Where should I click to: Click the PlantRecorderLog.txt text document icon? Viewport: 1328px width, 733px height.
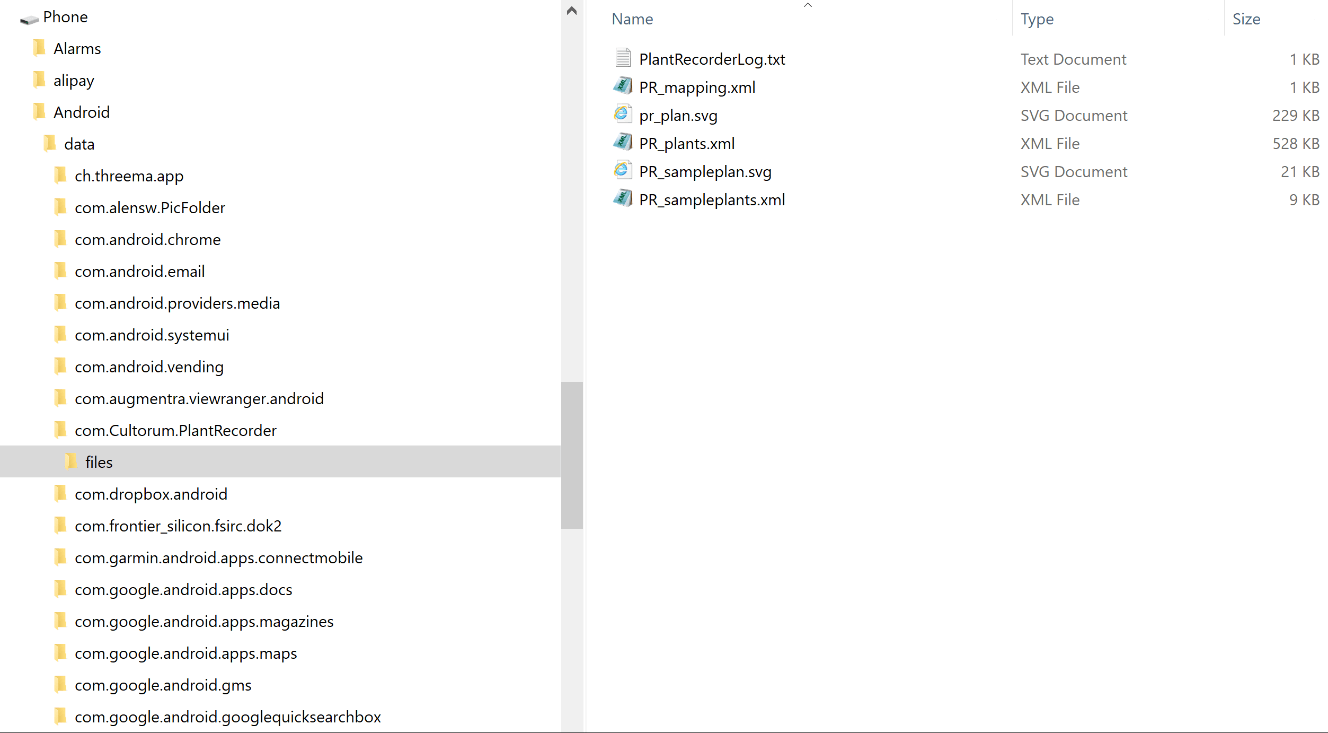pos(623,59)
